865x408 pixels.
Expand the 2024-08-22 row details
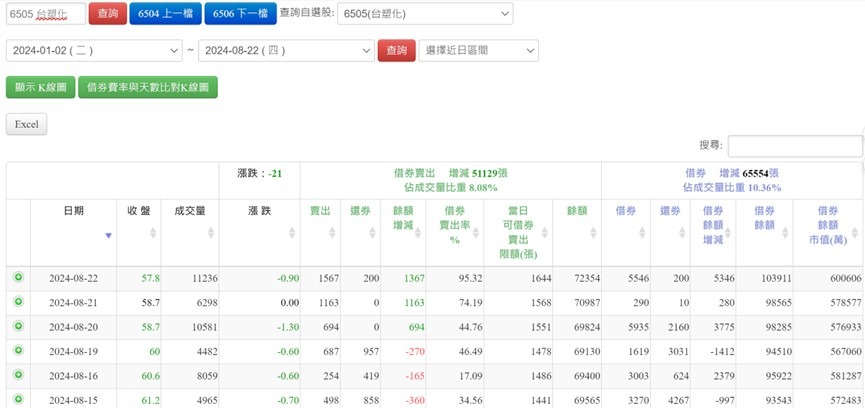(x=18, y=277)
